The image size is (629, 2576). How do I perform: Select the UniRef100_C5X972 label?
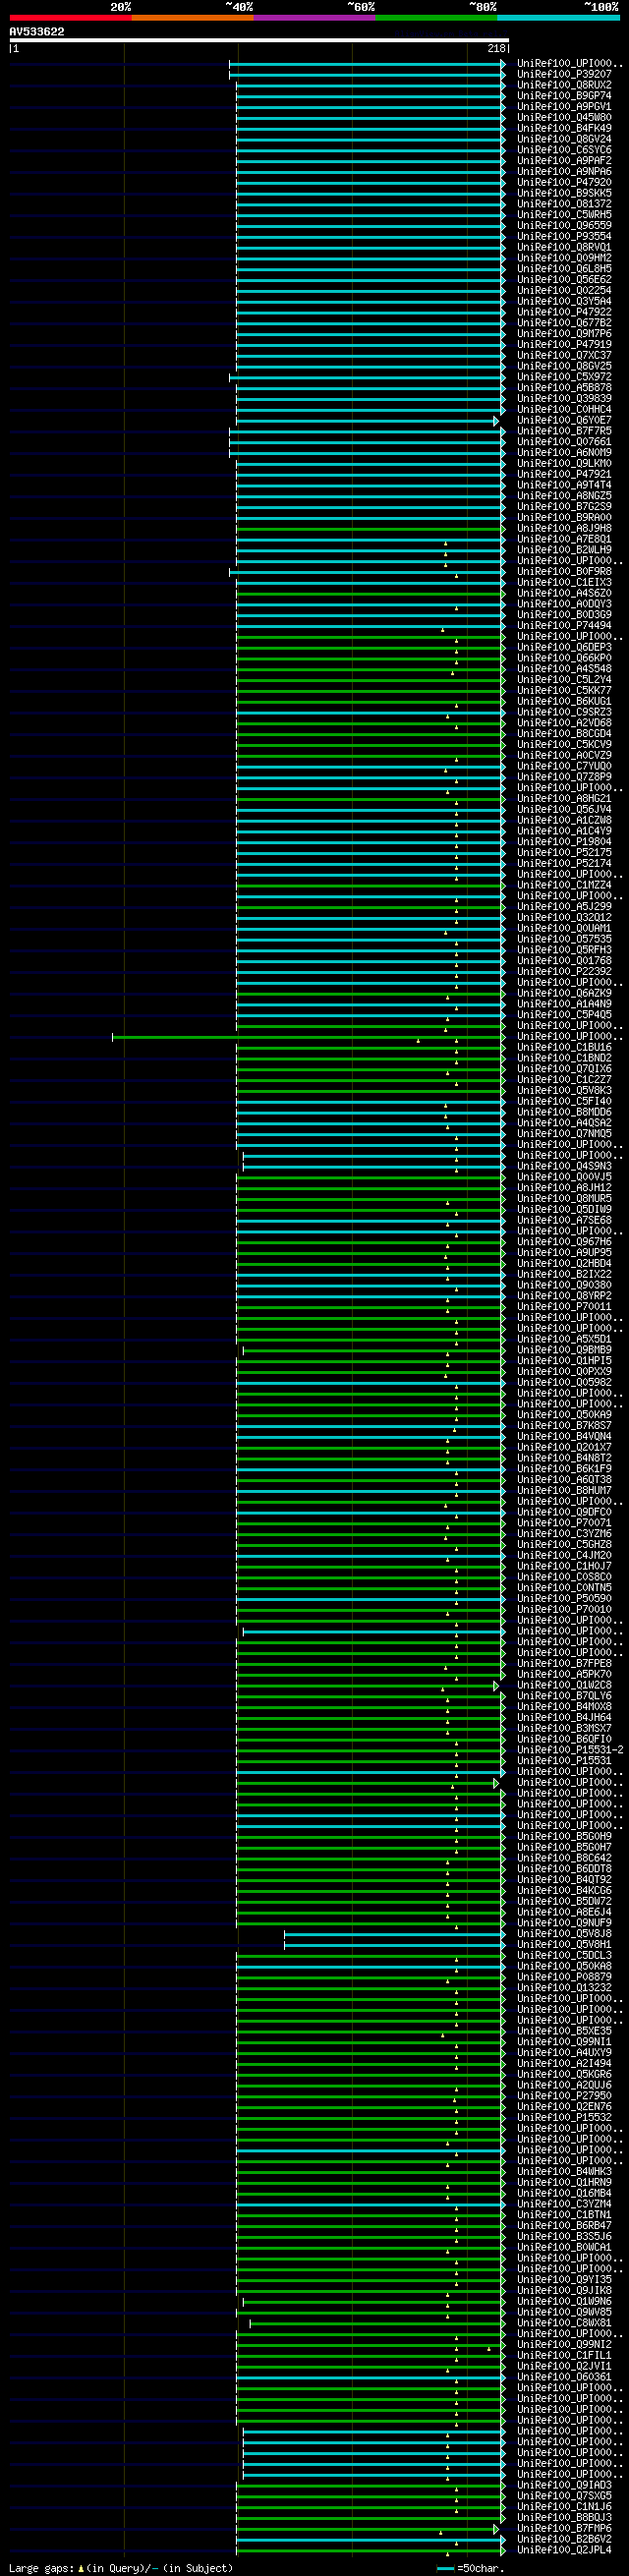pos(564,378)
